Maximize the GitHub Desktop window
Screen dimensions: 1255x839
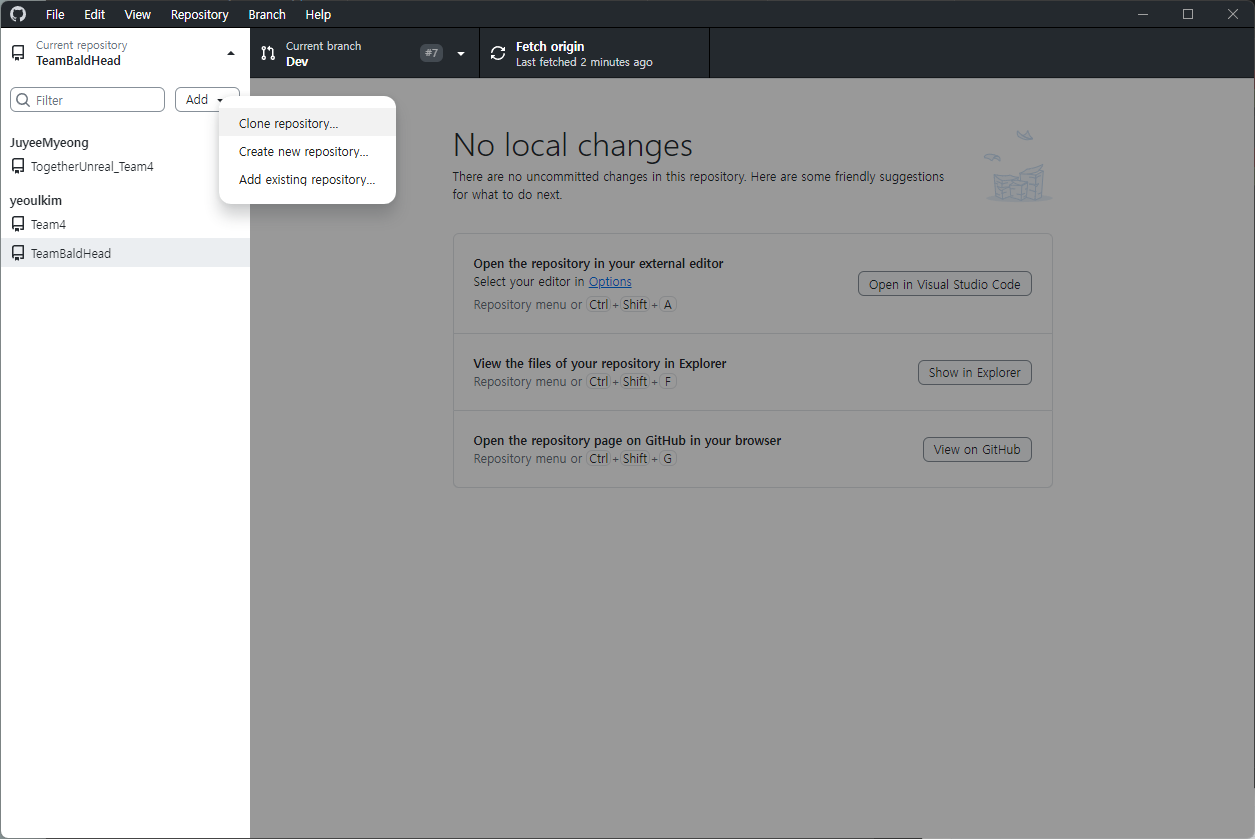[x=1188, y=14]
